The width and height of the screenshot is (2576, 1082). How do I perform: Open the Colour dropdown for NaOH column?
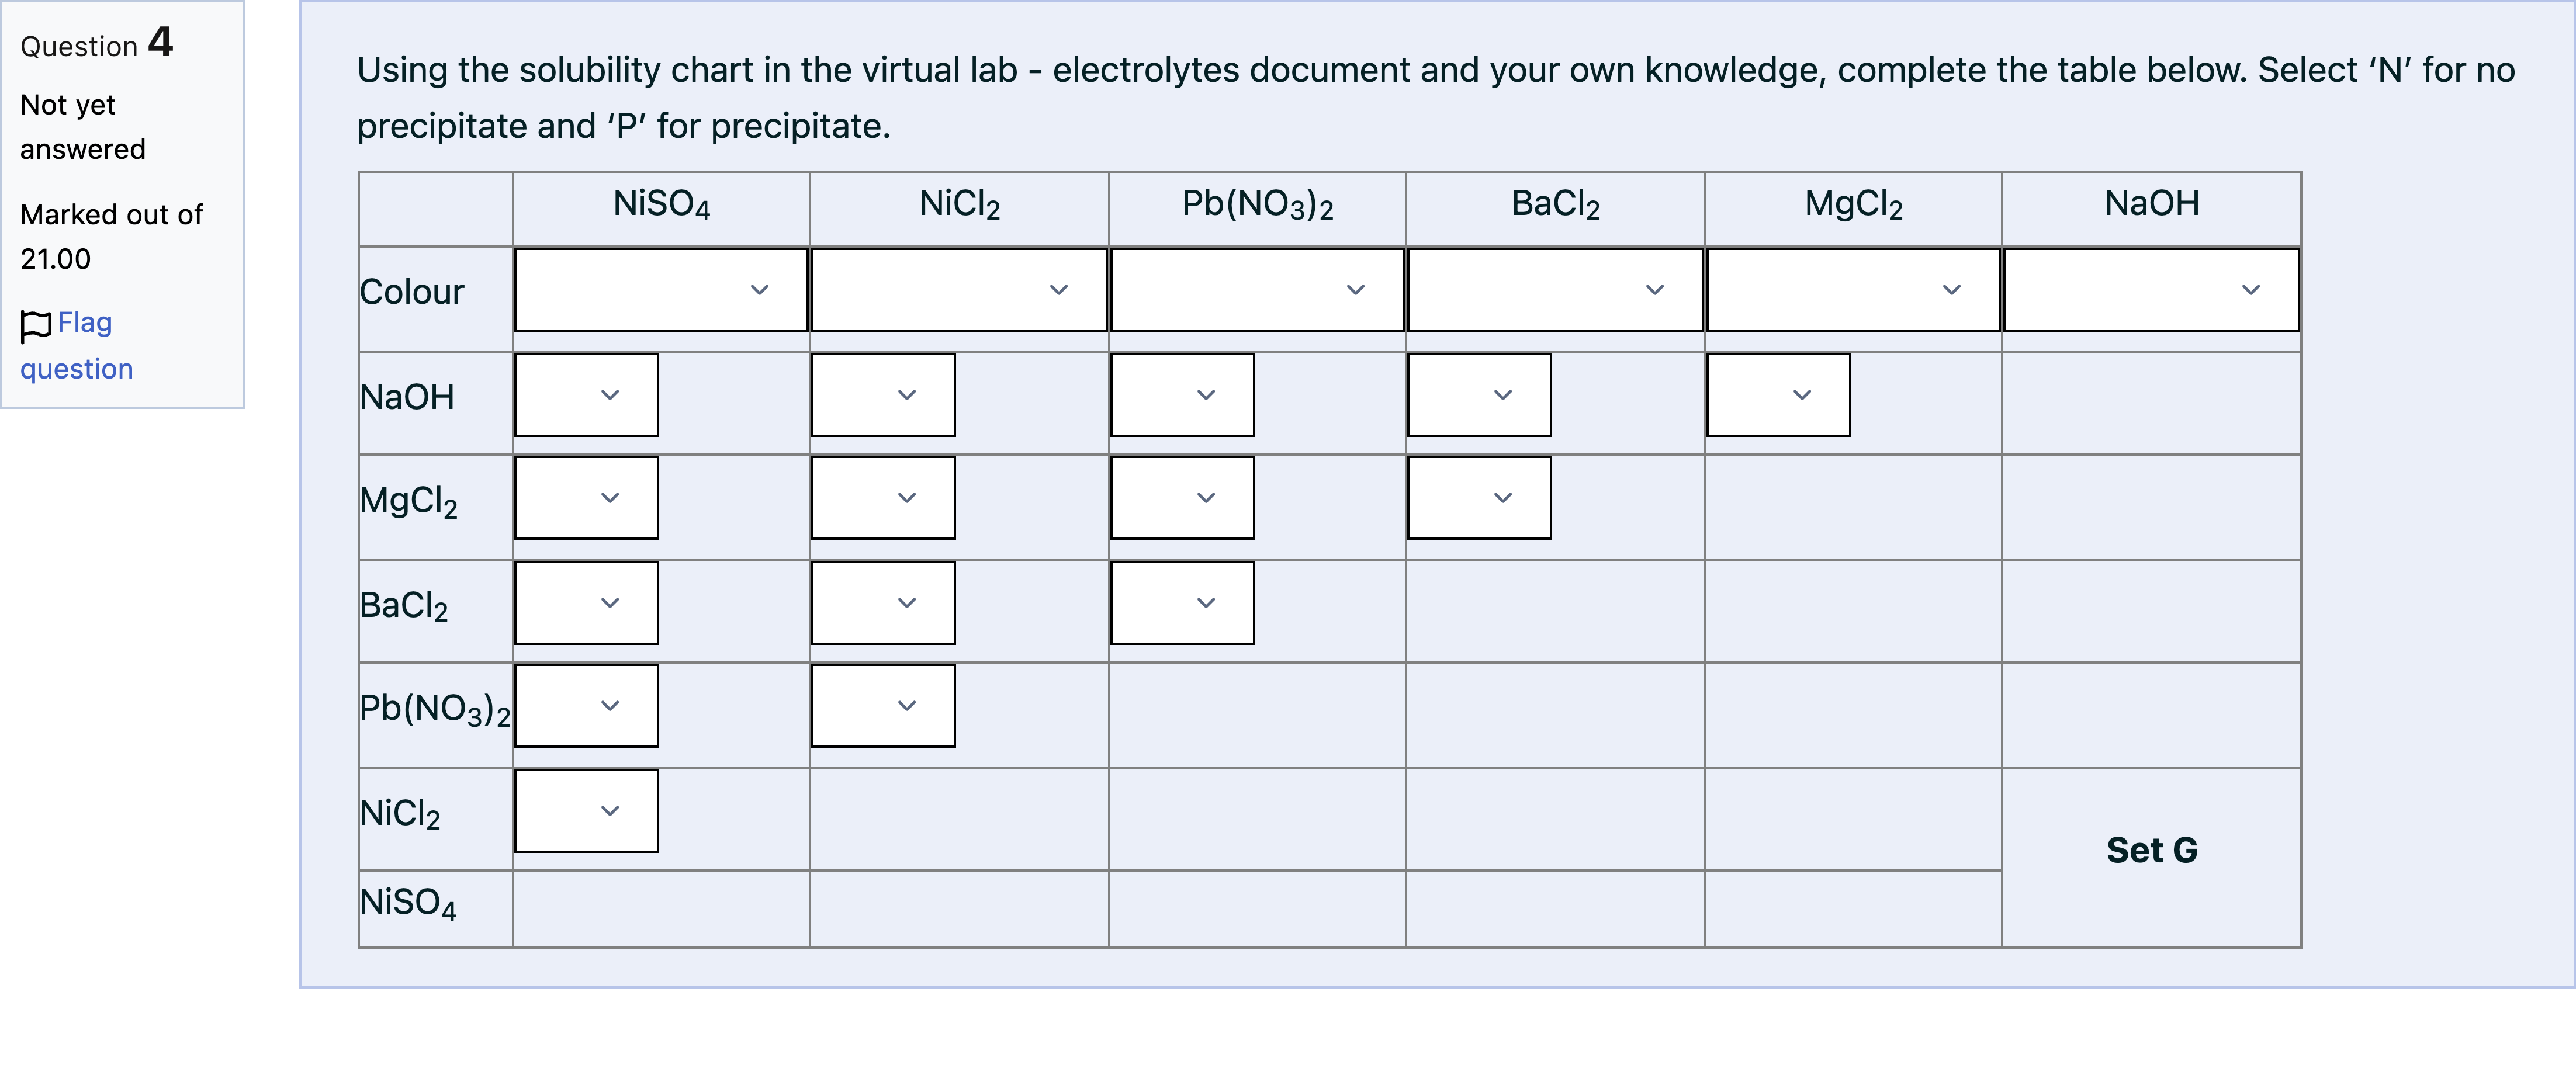pos(2151,289)
